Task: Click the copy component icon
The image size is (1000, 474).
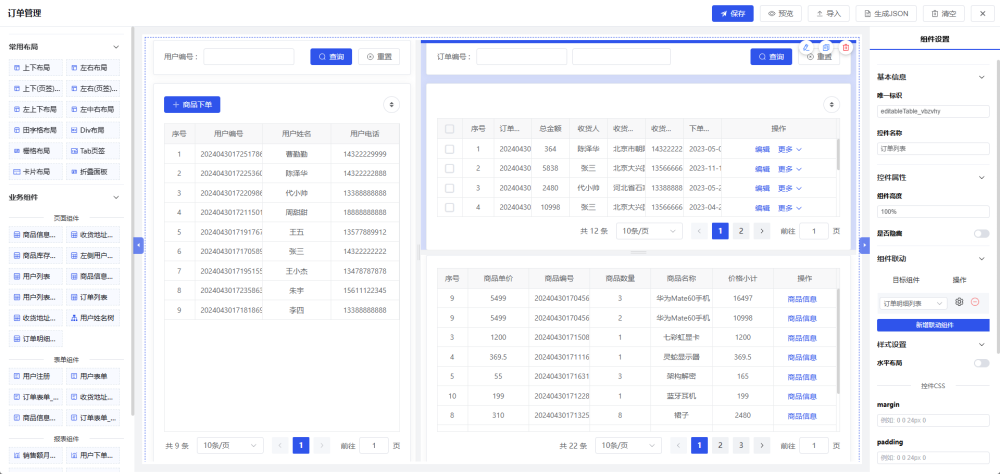Action: point(826,47)
